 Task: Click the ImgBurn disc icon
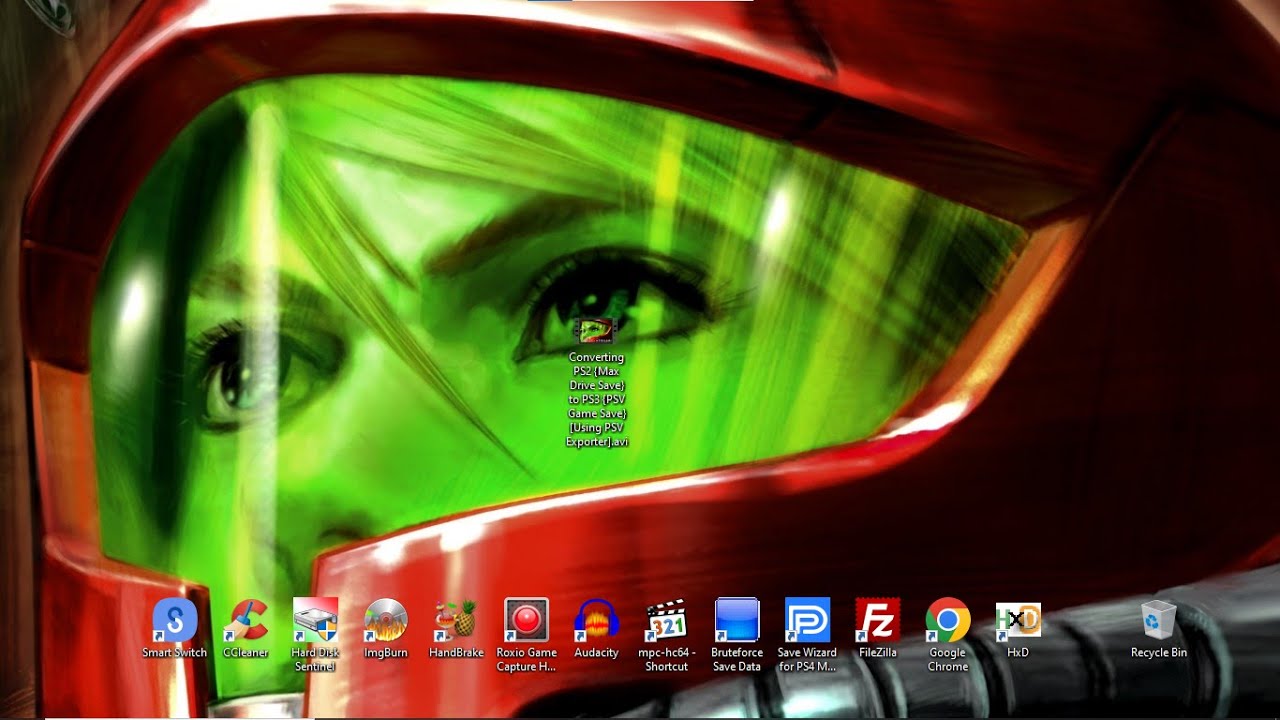point(386,621)
